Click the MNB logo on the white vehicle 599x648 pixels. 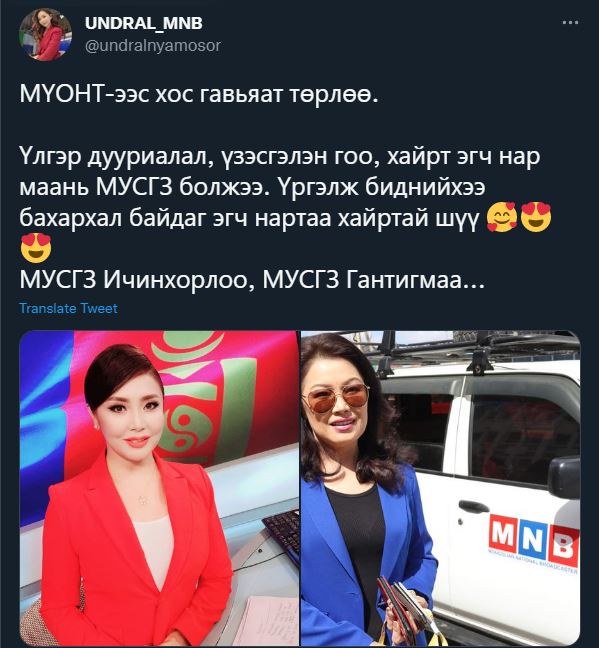(533, 542)
